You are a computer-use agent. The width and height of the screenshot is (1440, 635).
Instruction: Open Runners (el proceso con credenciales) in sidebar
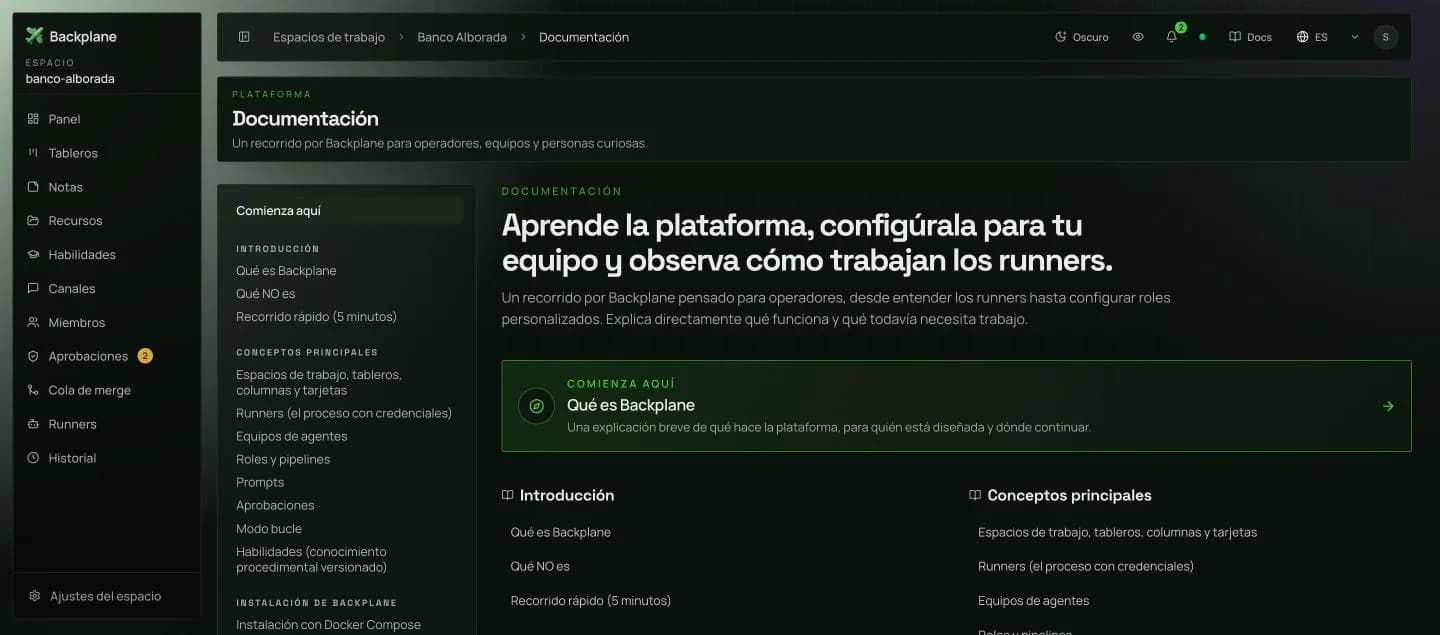point(344,413)
